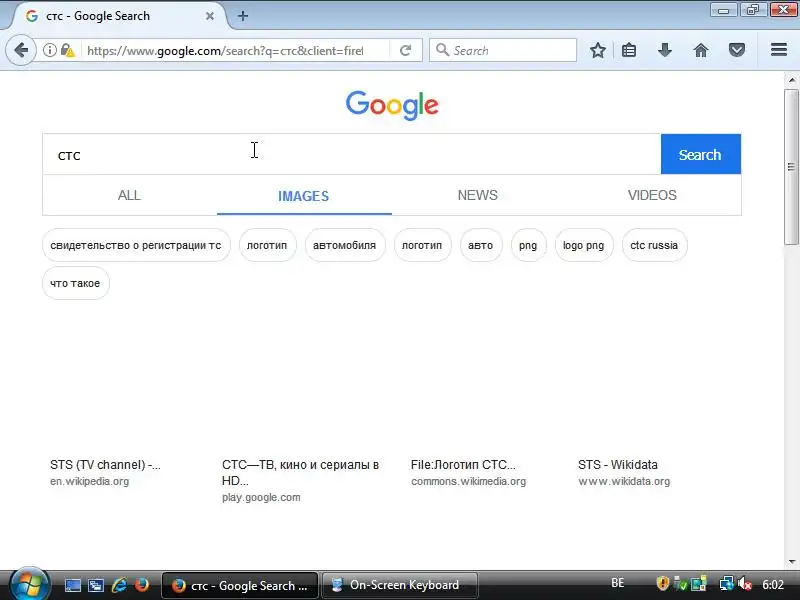Open 'STS (TV channel)' Wikipedia result

pos(105,465)
